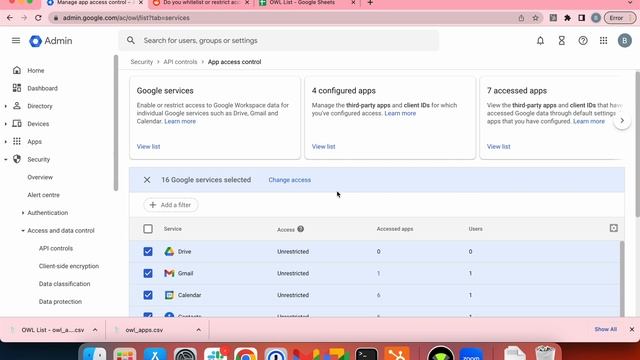Open the help question mark icon

click(x=583, y=40)
